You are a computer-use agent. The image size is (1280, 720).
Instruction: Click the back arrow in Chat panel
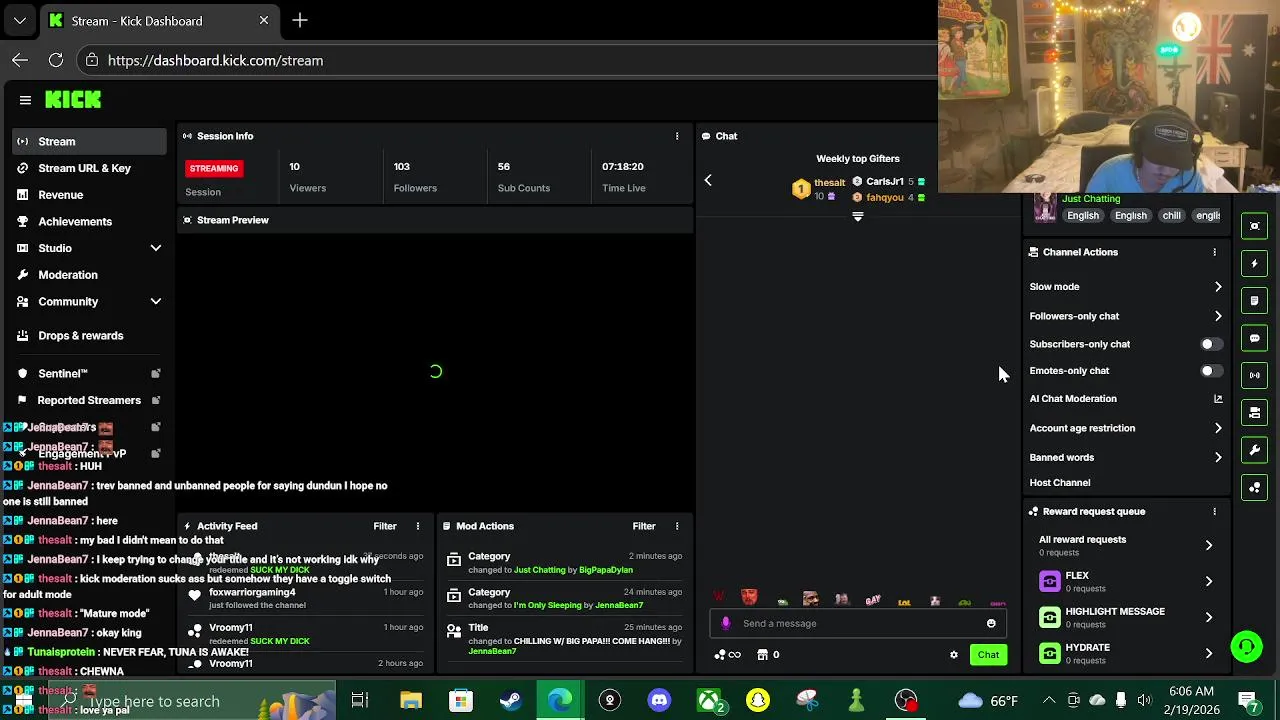coord(708,180)
